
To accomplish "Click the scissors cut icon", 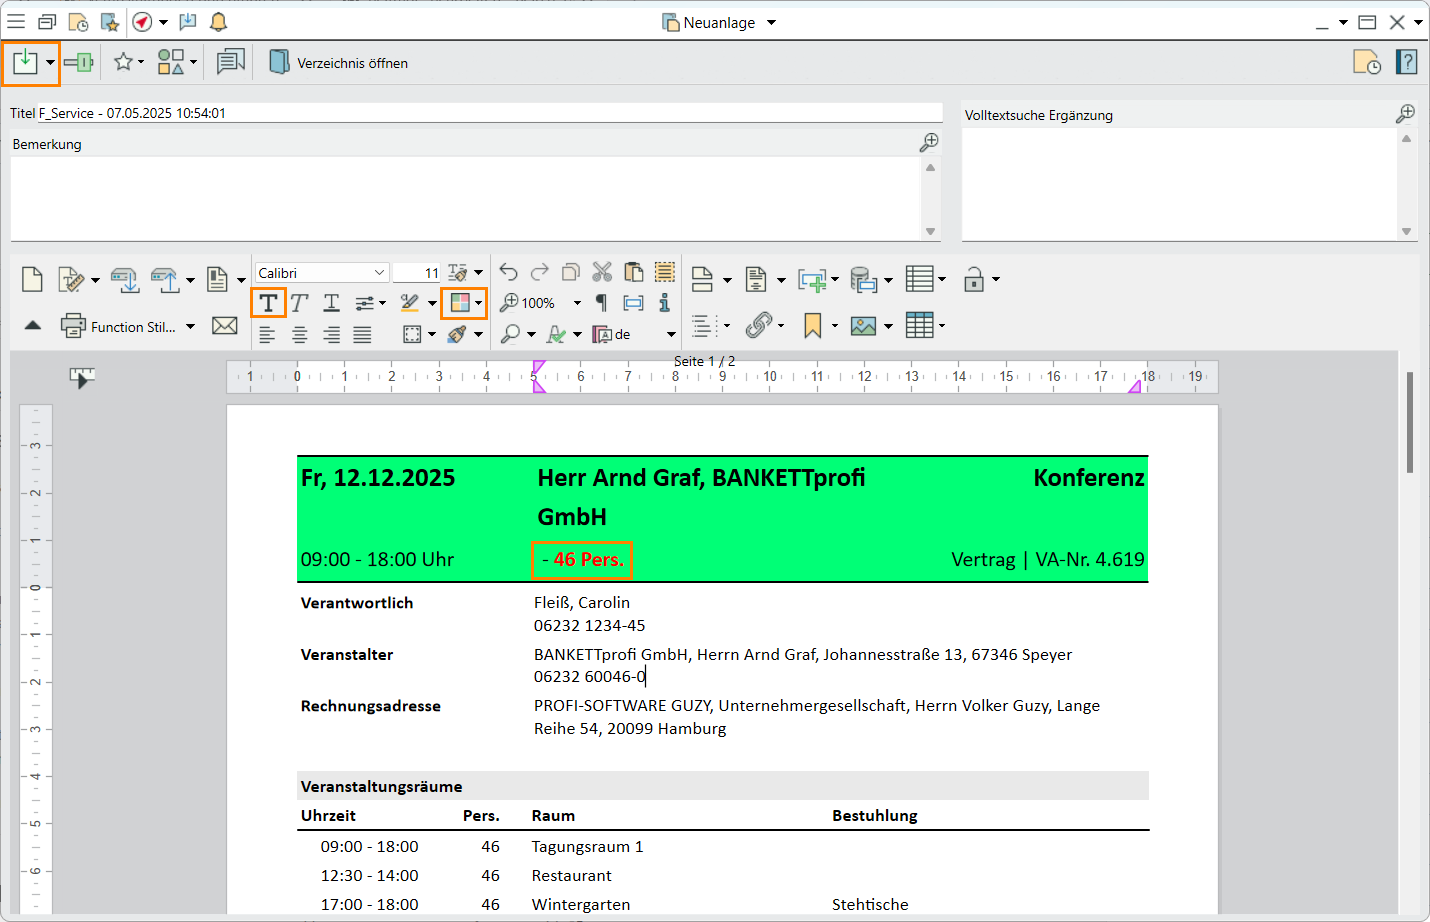I will [602, 272].
